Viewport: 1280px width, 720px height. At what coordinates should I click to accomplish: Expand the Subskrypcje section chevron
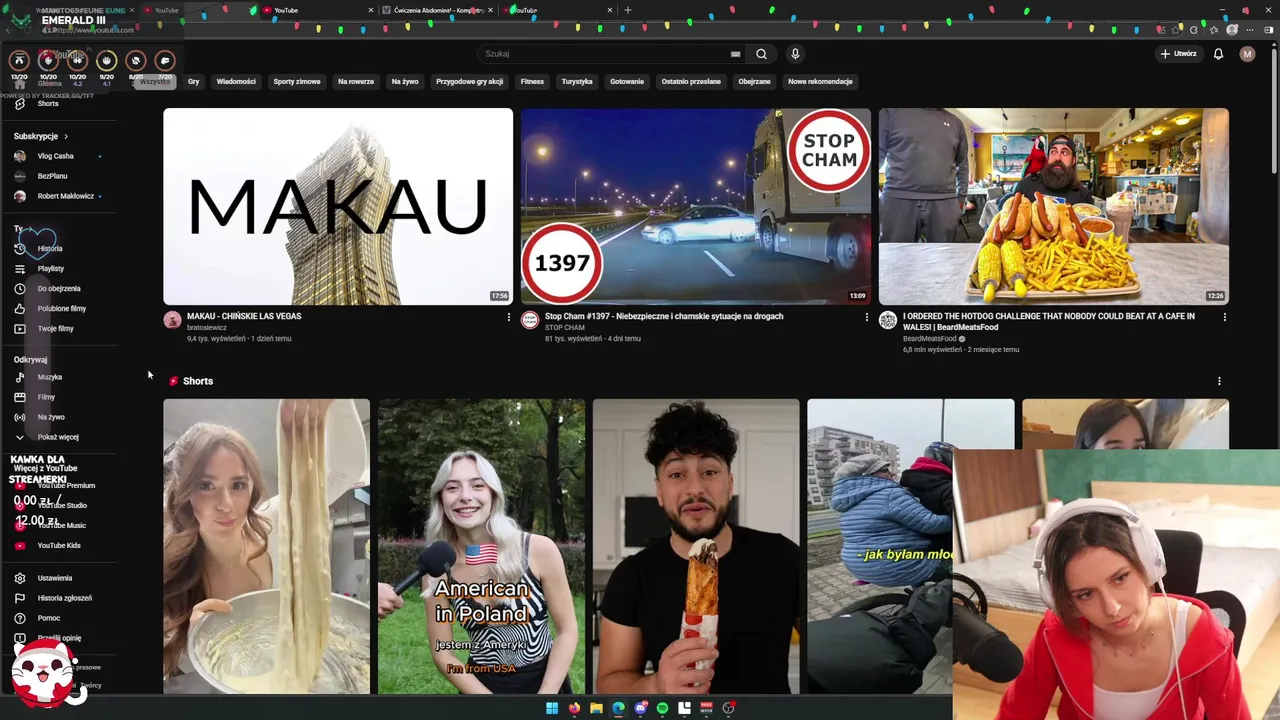pos(66,136)
